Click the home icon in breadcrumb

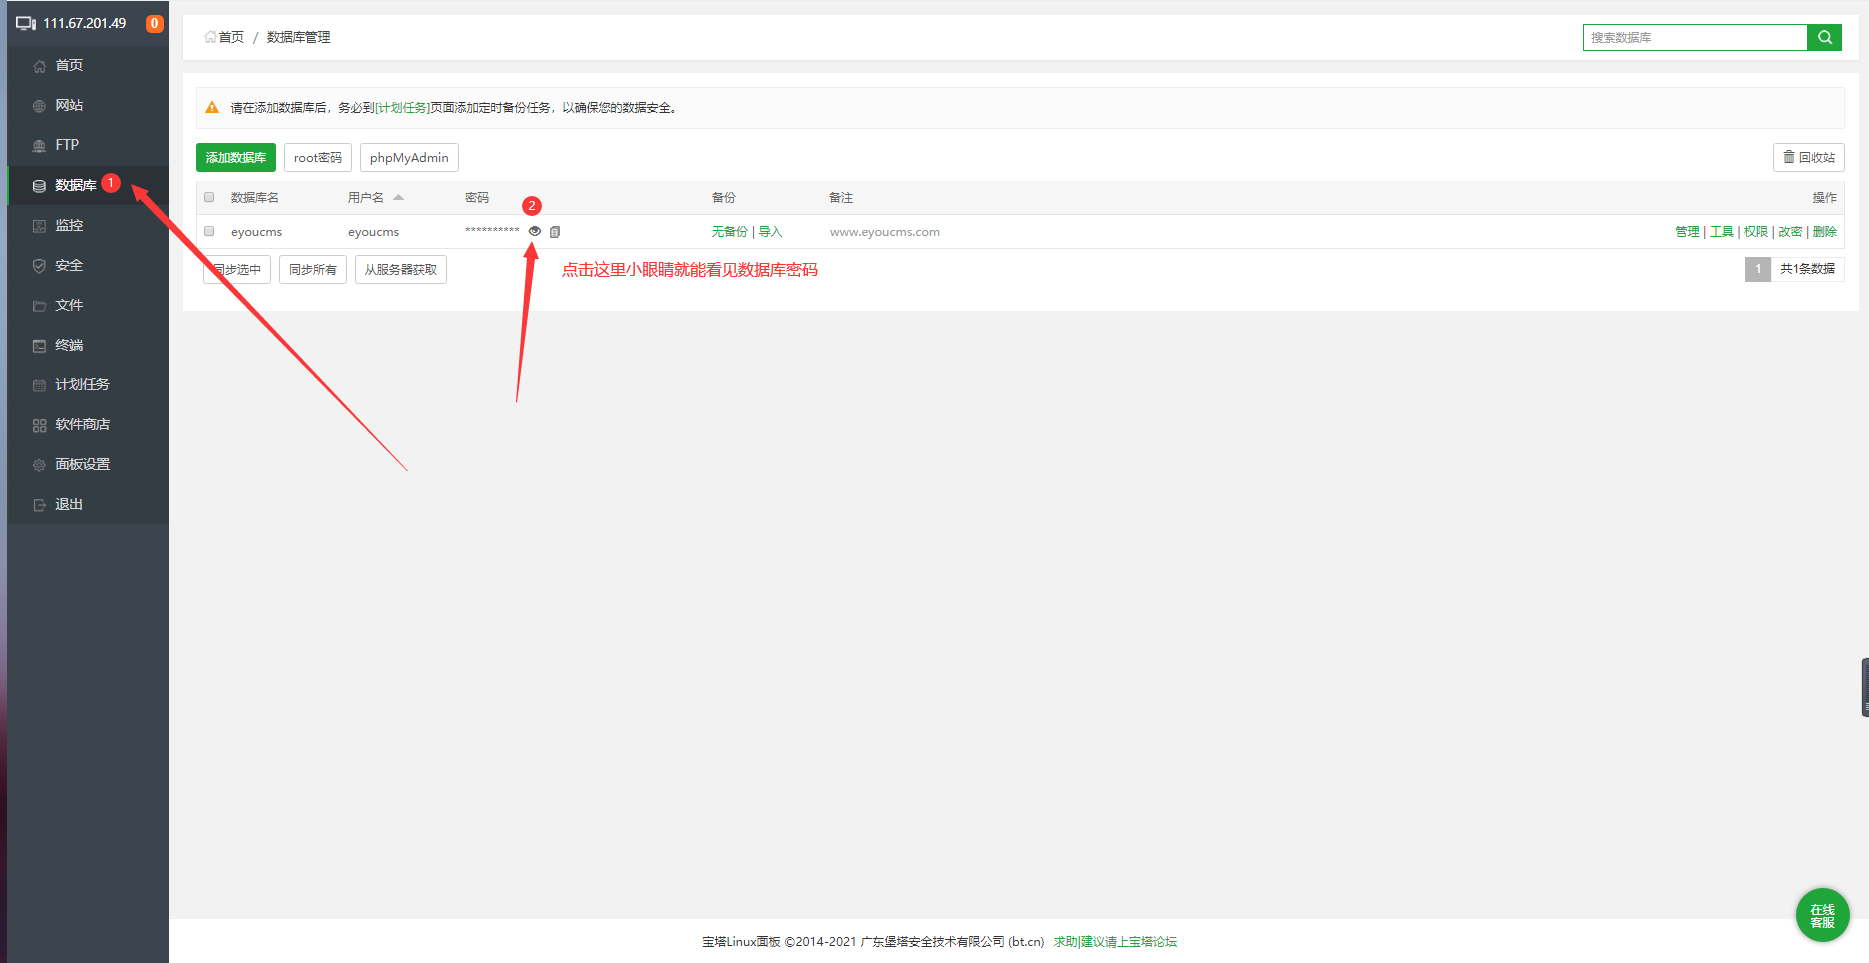tap(211, 37)
